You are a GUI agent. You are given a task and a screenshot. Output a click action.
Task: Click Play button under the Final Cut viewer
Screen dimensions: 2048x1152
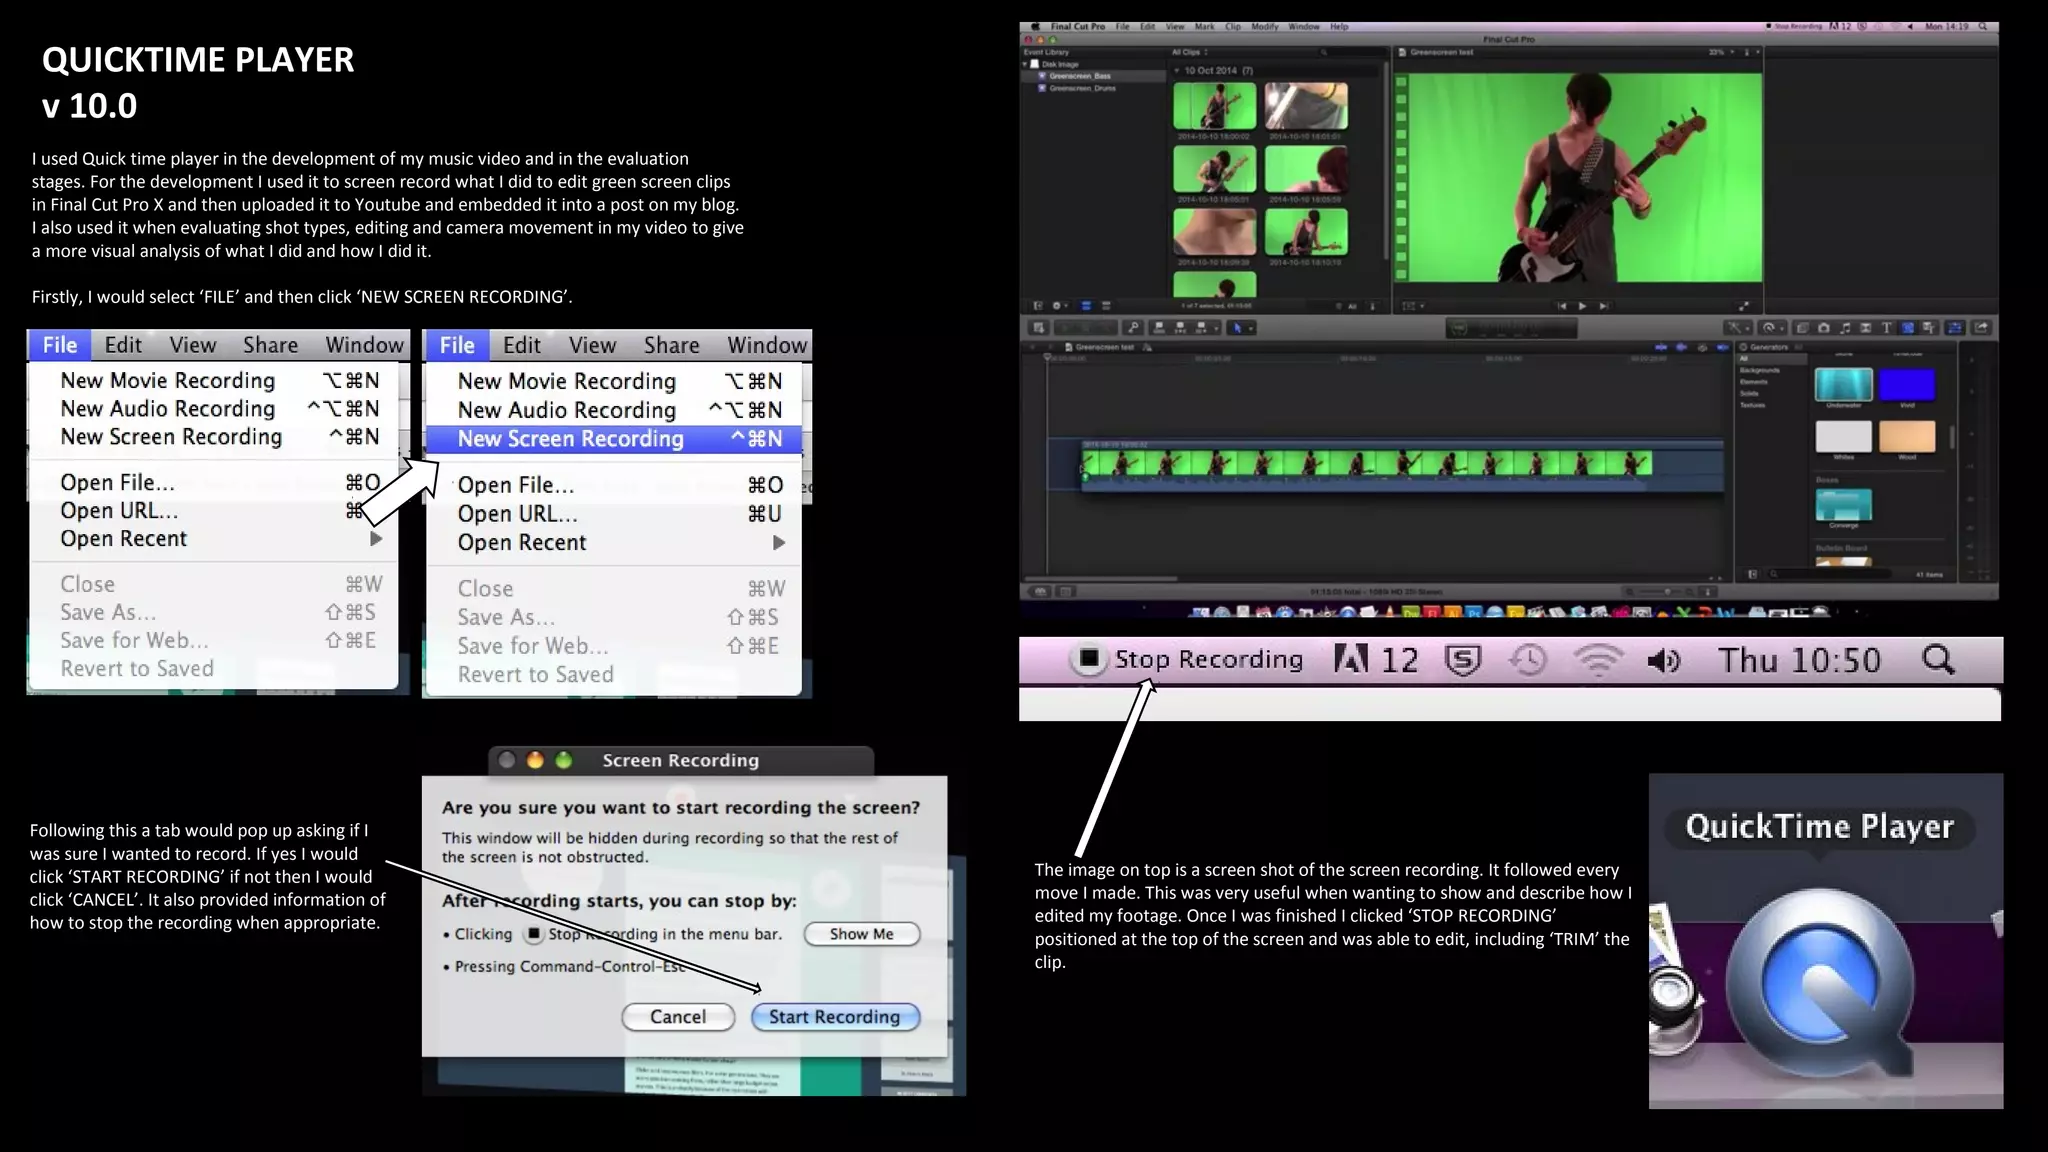[x=1582, y=306]
